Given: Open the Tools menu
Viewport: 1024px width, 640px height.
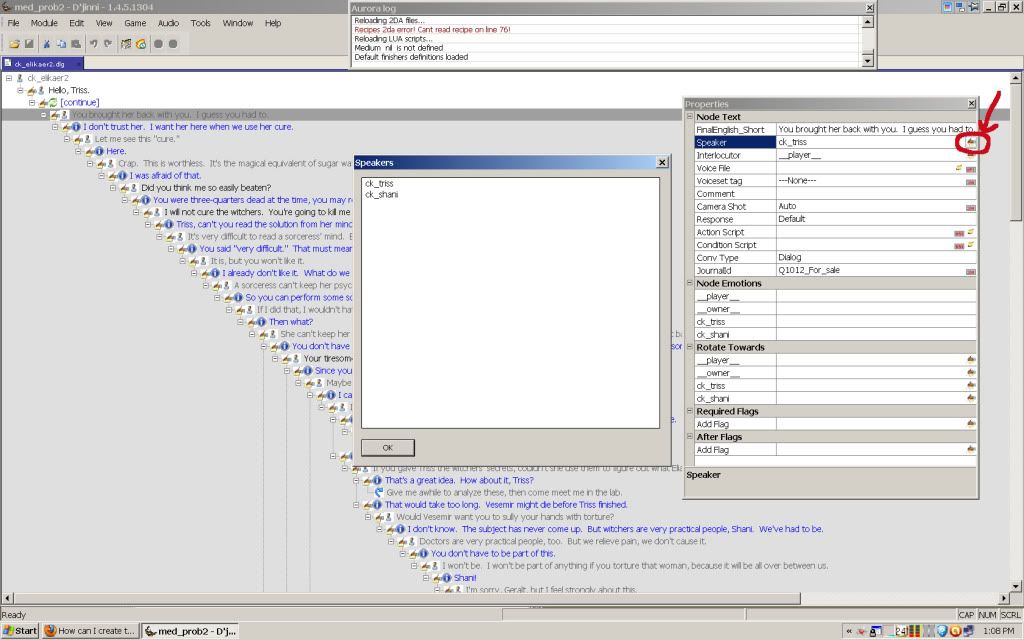Looking at the screenshot, I should pyautogui.click(x=201, y=23).
